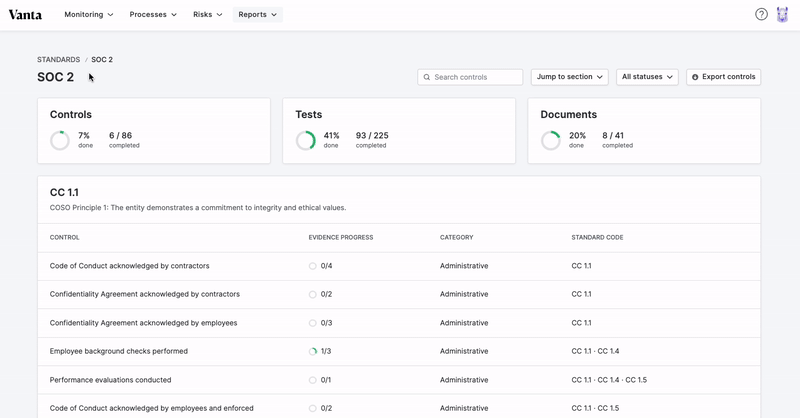Expand the Risks dropdown
Viewport: 800px width, 418px height.
point(207,15)
